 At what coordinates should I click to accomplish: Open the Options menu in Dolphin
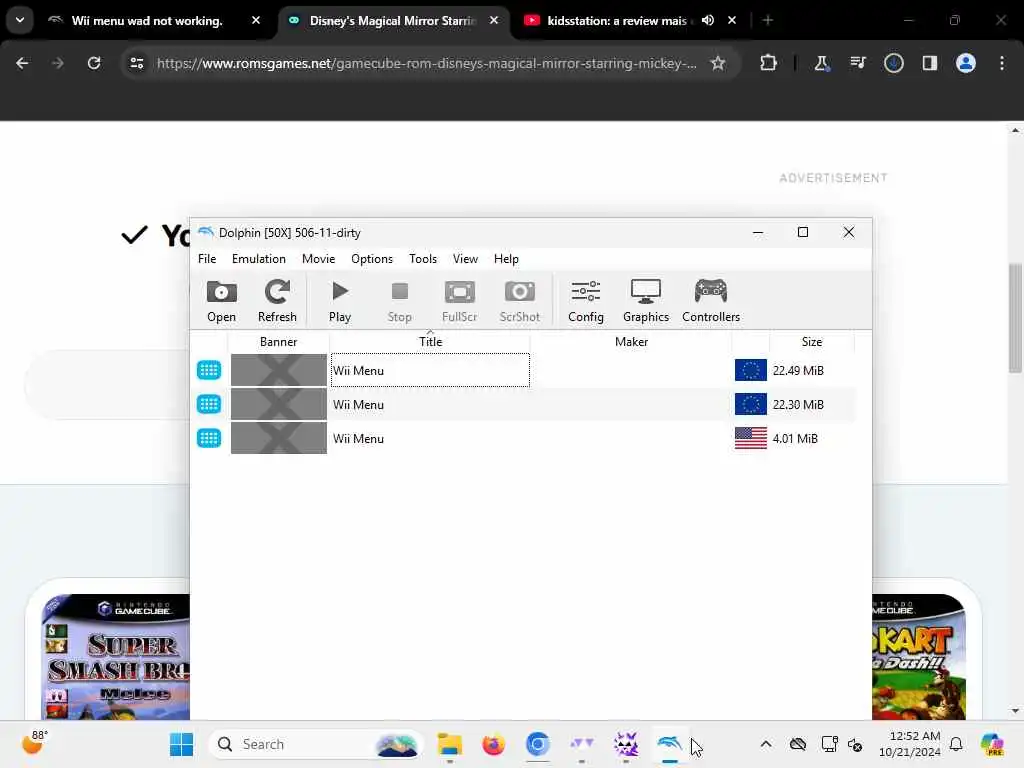372,259
